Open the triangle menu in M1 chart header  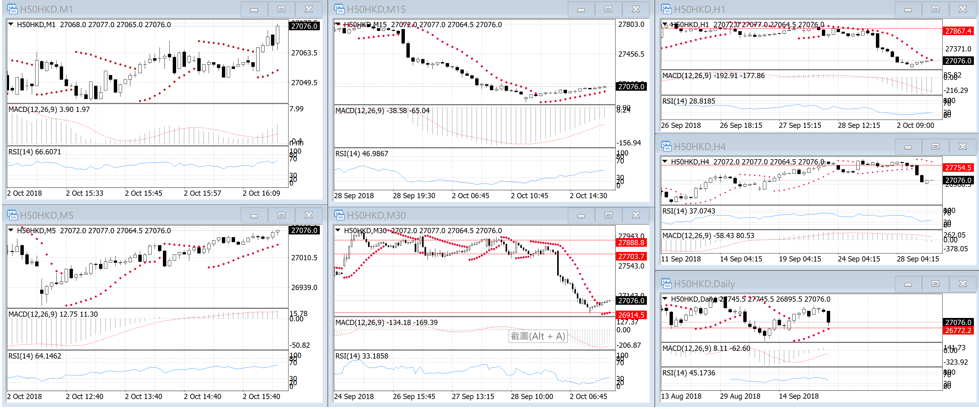coord(12,24)
